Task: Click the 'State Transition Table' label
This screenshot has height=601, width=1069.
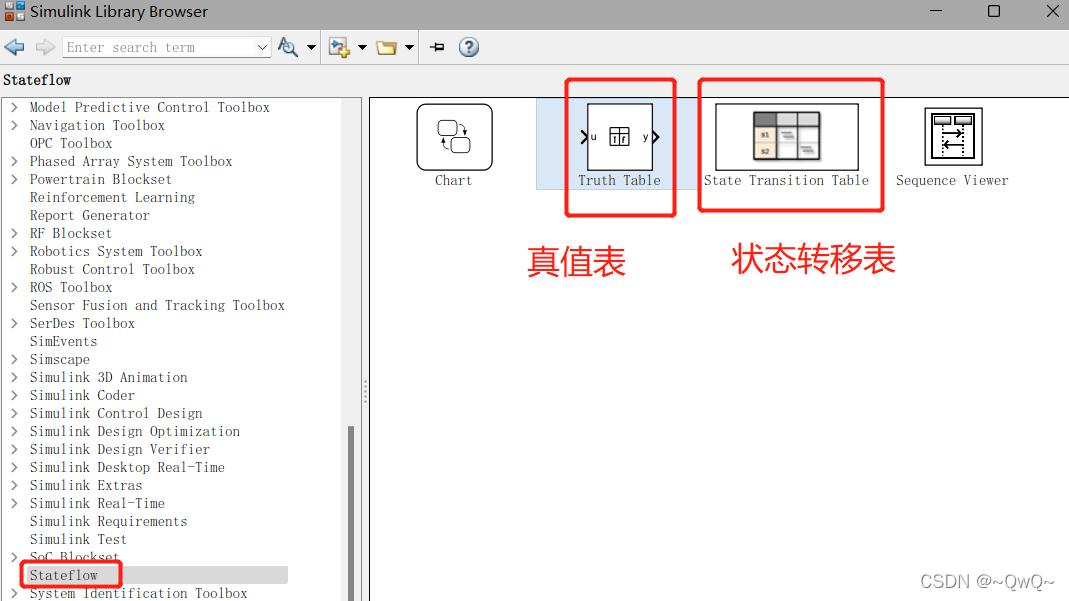Action: (787, 181)
